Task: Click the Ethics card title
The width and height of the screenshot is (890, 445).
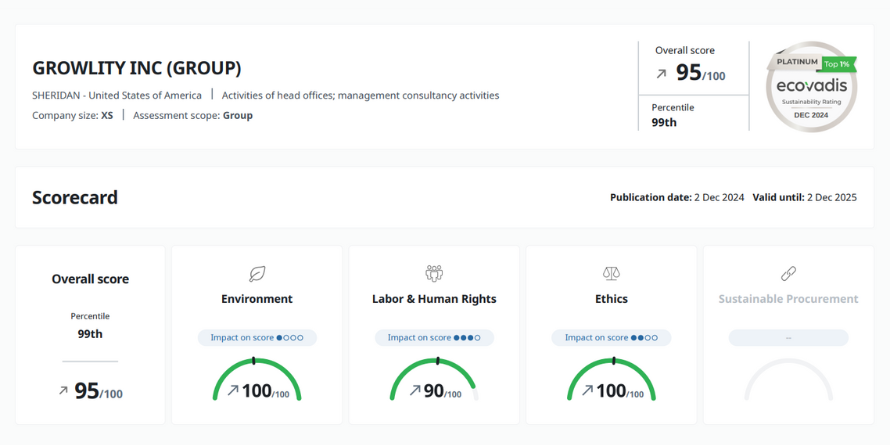Action: [611, 299]
